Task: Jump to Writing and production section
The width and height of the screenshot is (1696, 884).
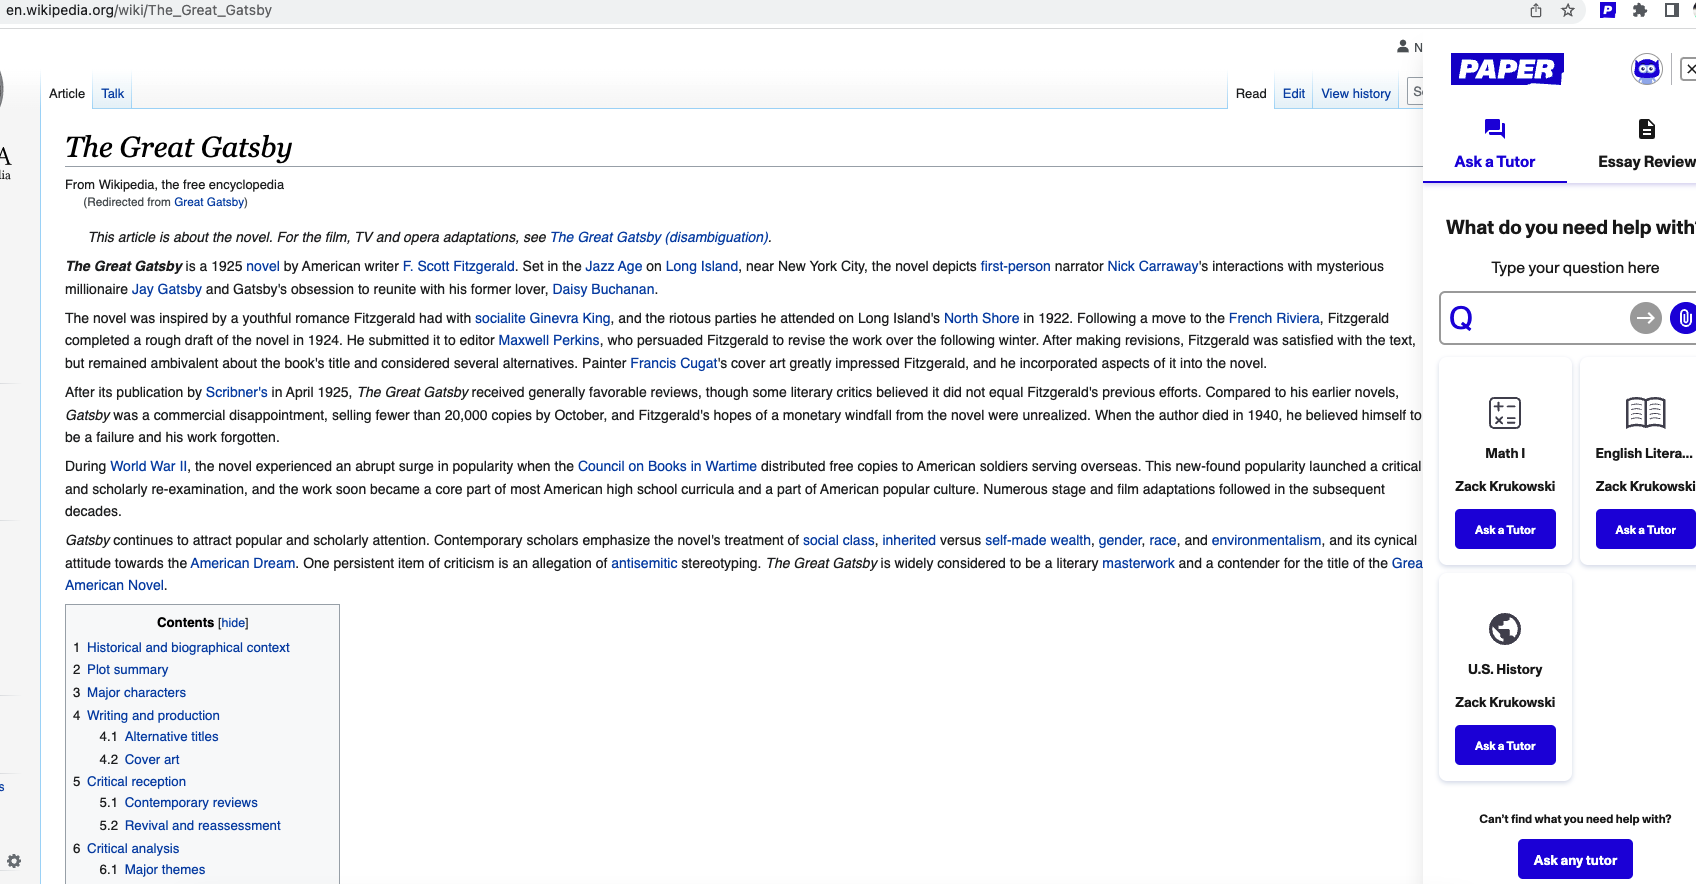Action: (153, 716)
